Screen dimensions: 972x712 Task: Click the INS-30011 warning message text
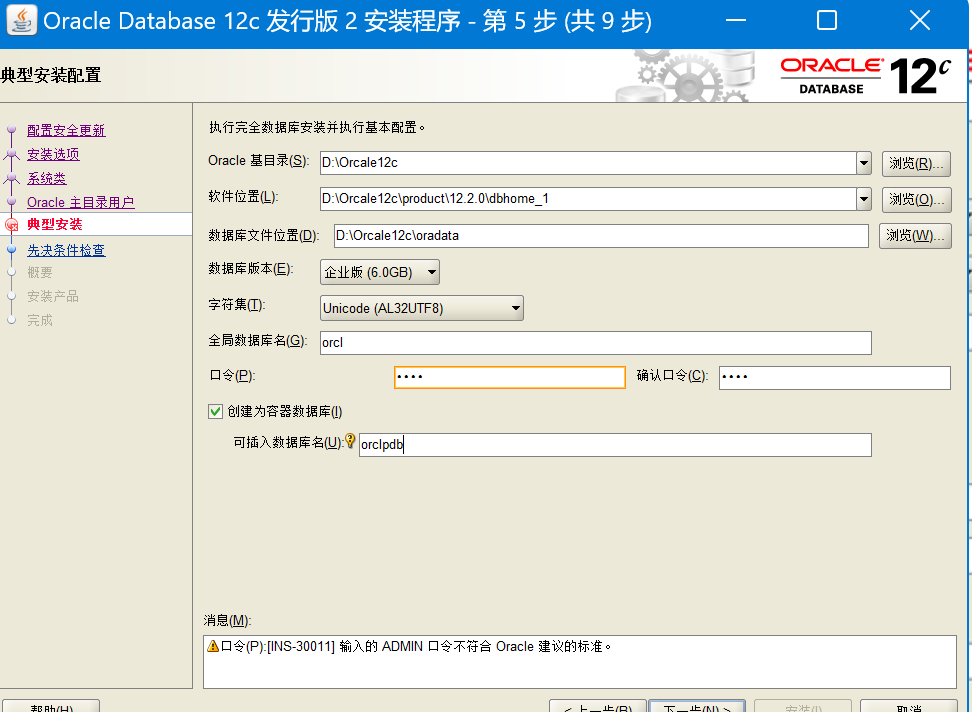pyautogui.click(x=416, y=646)
